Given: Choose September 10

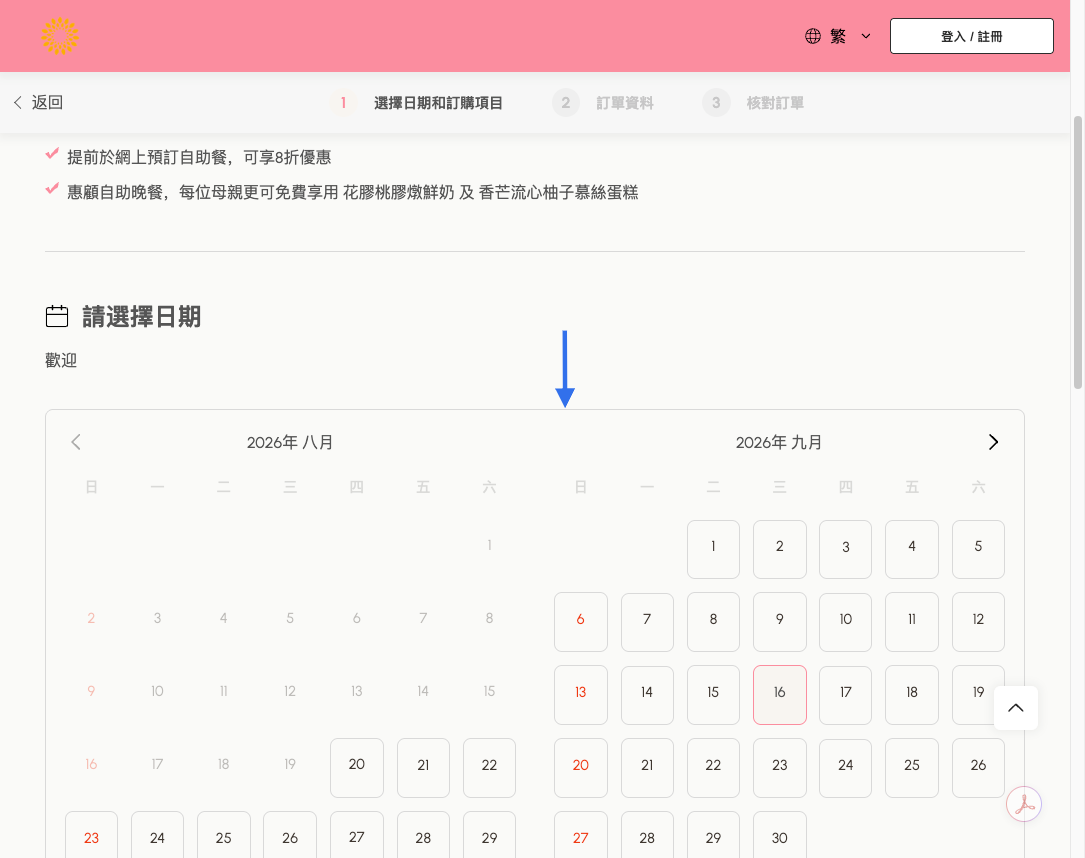Looking at the screenshot, I should coord(846,622).
